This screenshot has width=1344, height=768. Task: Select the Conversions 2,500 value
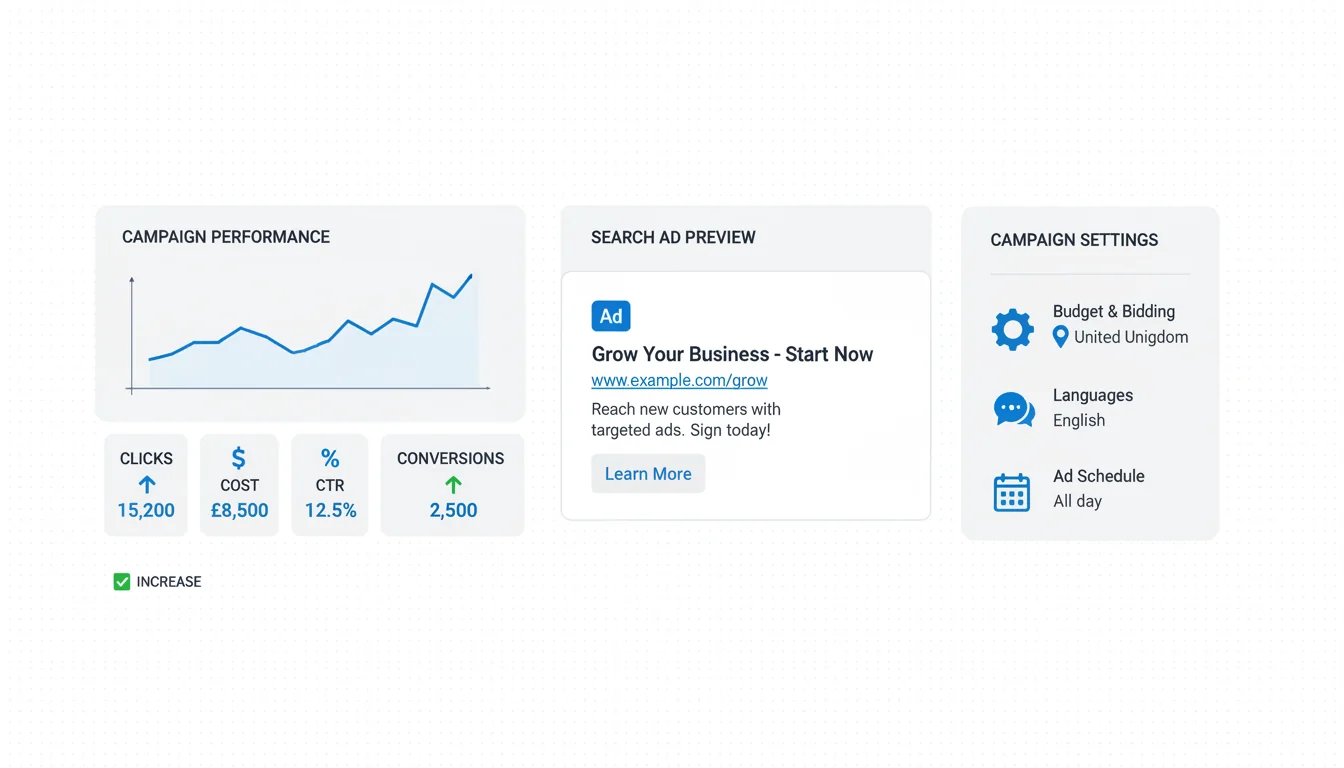coord(453,510)
